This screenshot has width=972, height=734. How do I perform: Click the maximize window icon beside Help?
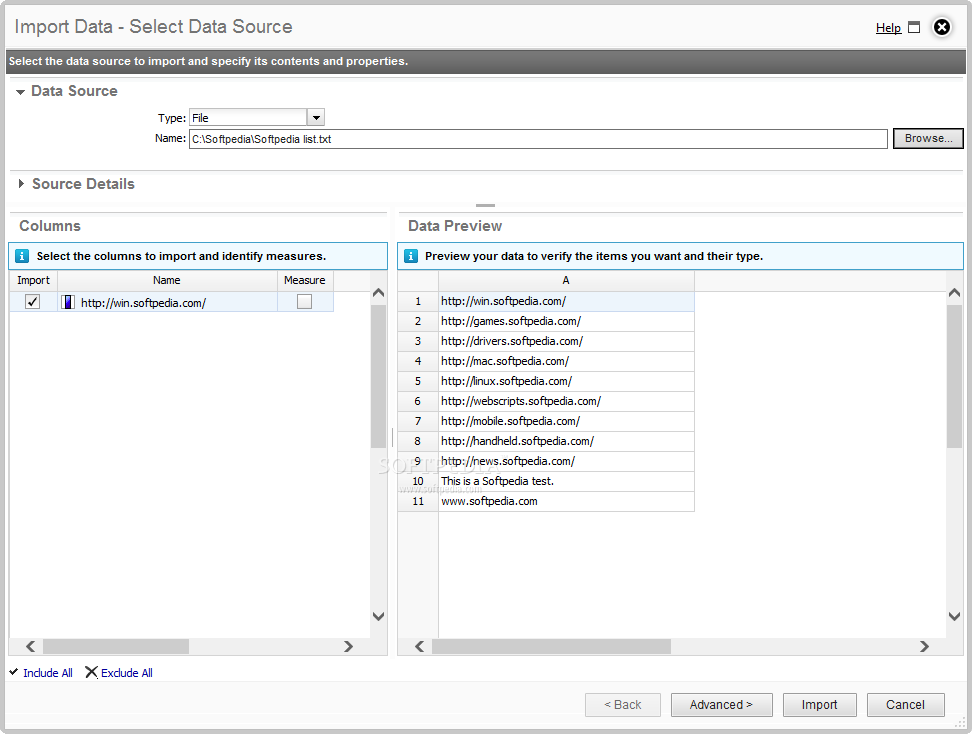(x=914, y=27)
